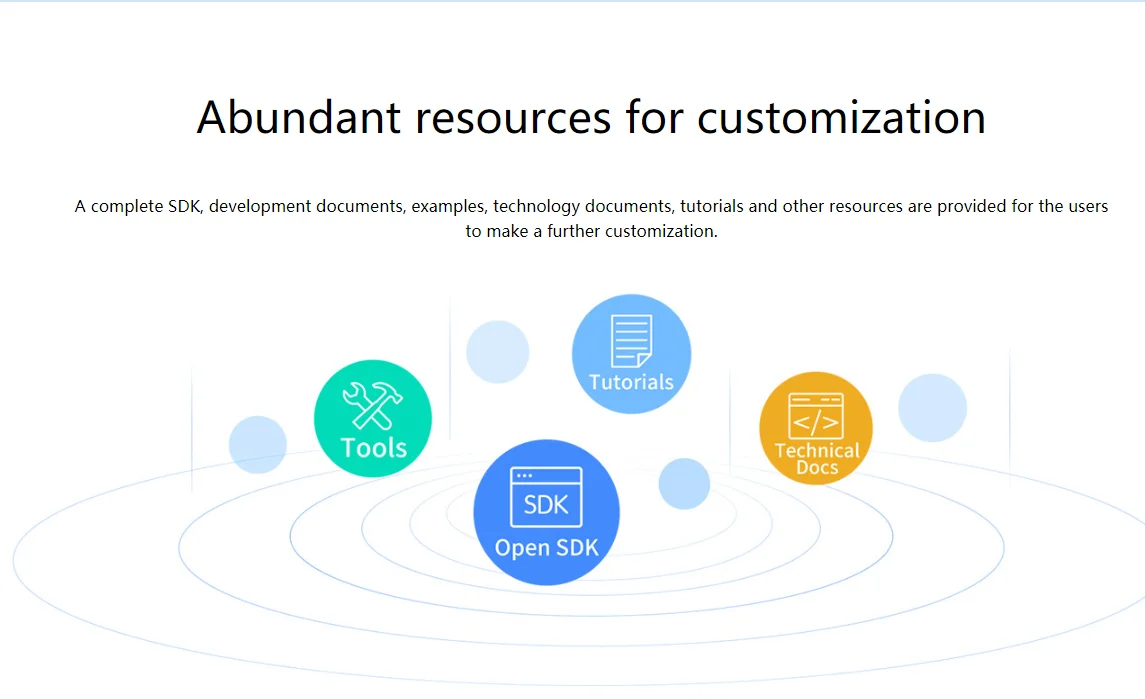Viewport: 1145px width, 699px height.
Task: Click the SDK window icon in blue circle
Action: click(545, 497)
